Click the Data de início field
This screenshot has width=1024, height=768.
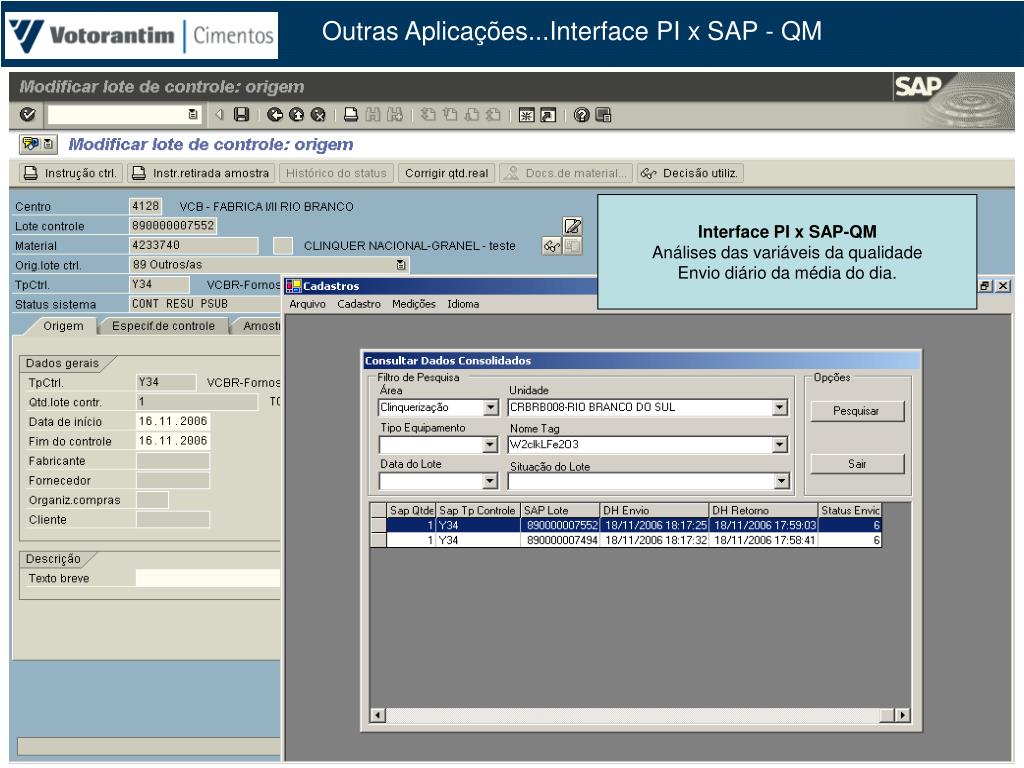click(x=173, y=422)
